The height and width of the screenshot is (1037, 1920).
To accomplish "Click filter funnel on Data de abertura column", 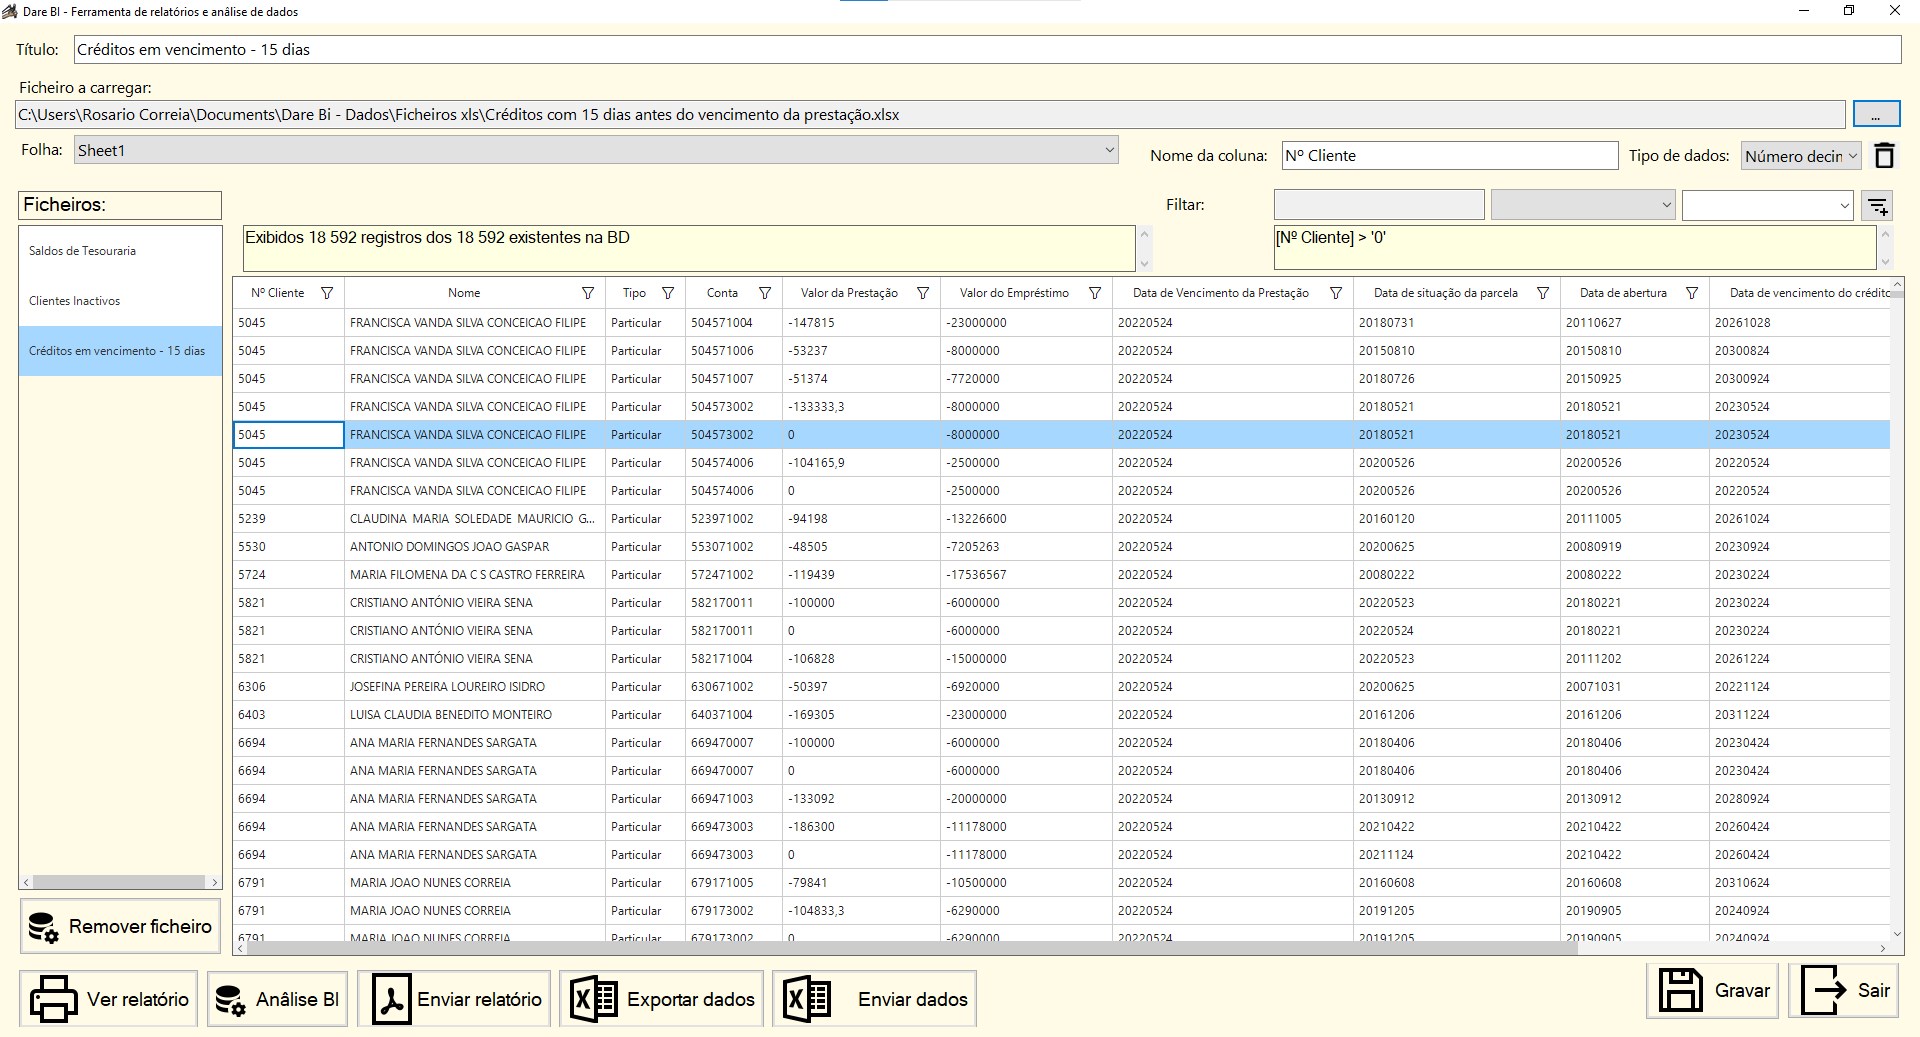I will point(1692,293).
